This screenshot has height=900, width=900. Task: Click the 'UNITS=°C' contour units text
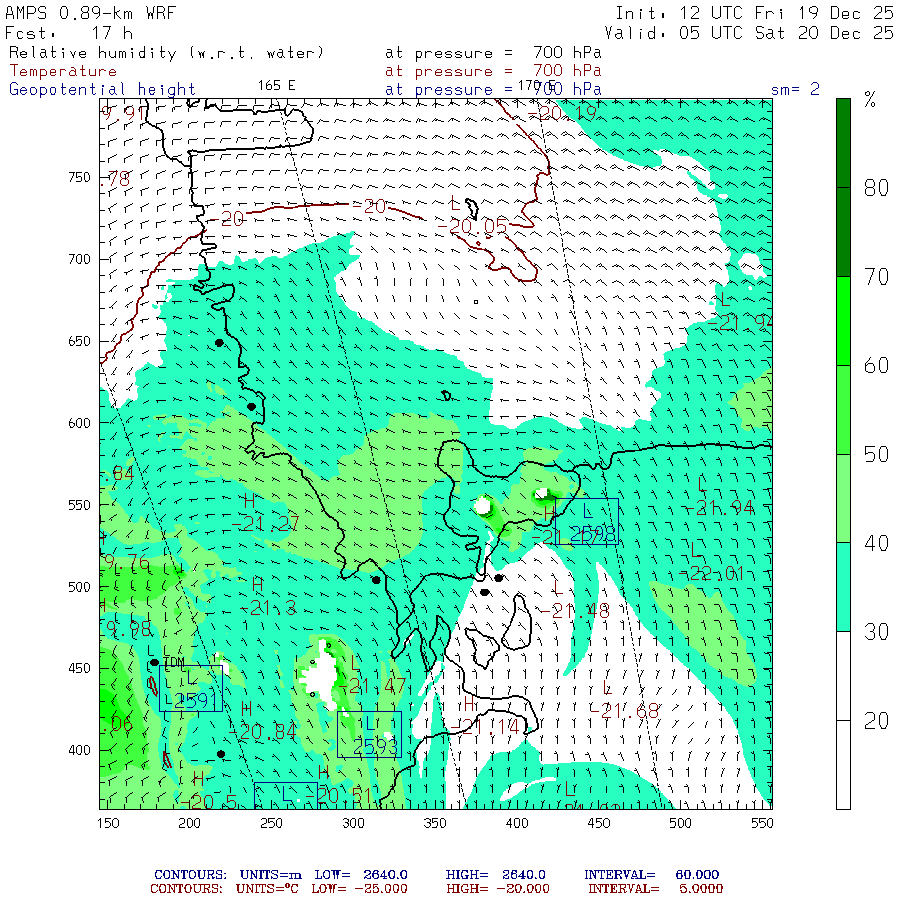[267, 889]
